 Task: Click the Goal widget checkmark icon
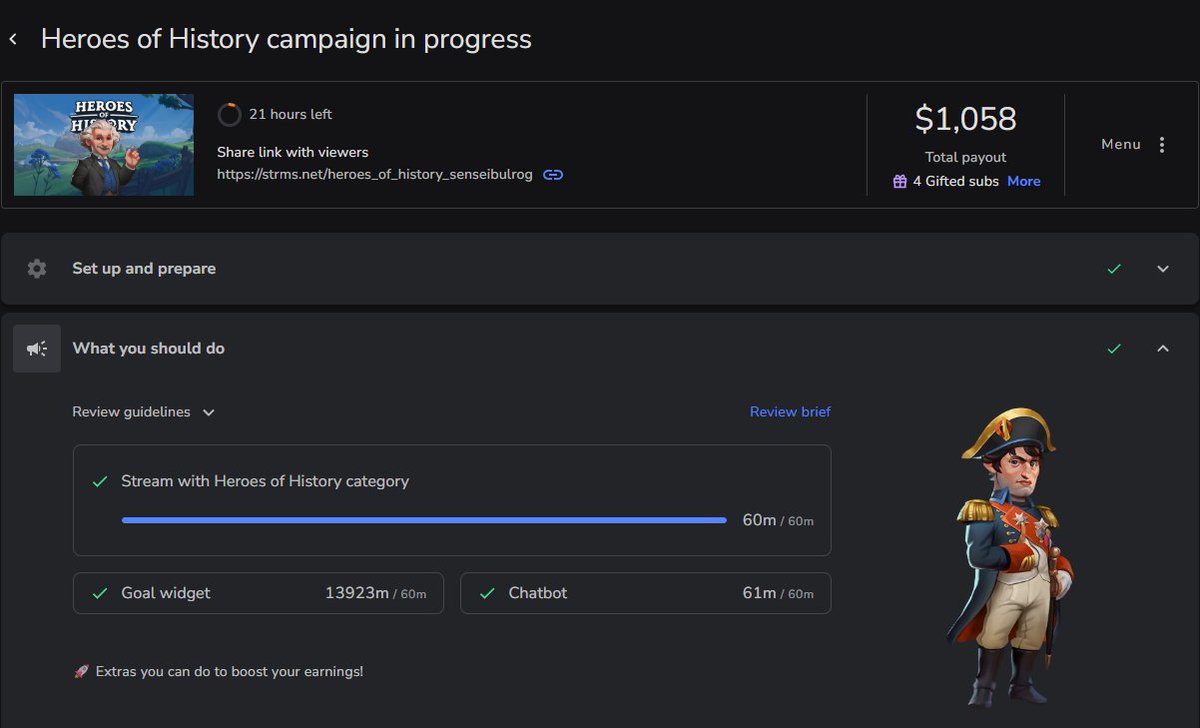point(99,593)
